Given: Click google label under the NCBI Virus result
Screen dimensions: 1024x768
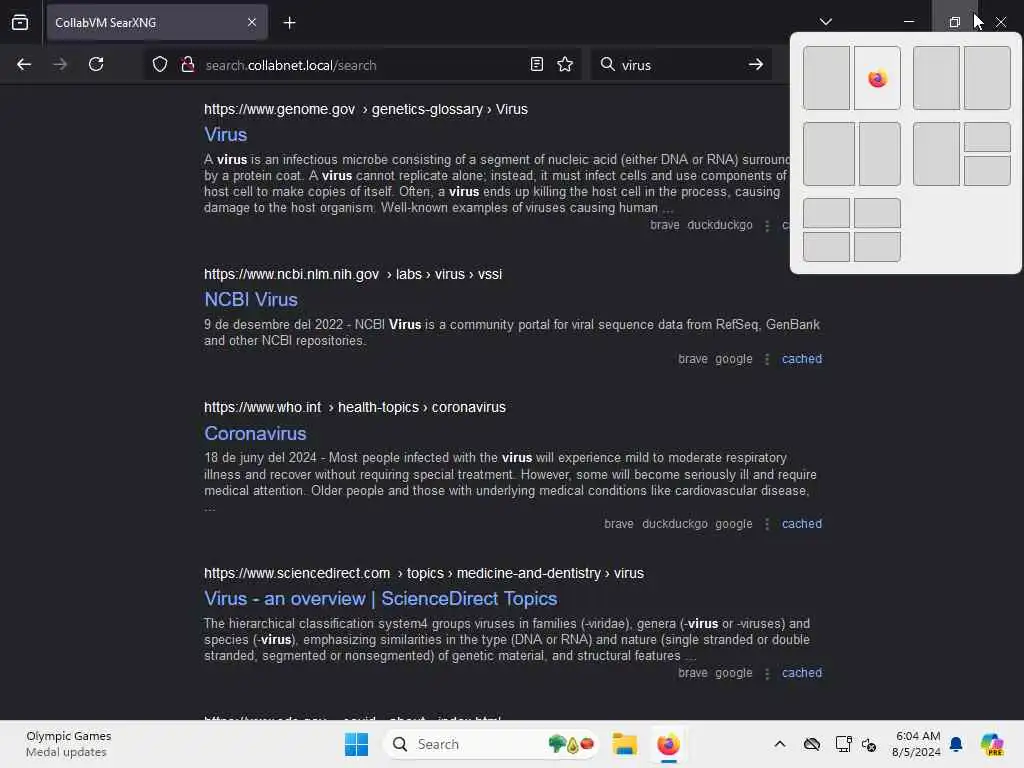Looking at the screenshot, I should point(733,359).
